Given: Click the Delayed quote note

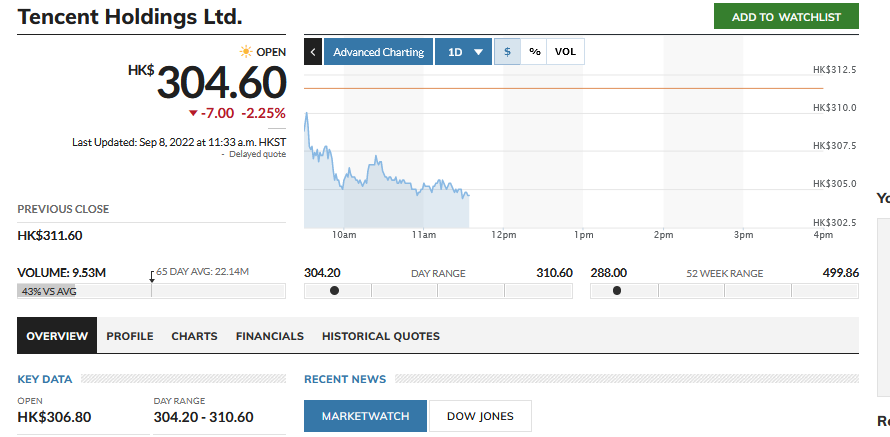Looking at the screenshot, I should pos(258,154).
